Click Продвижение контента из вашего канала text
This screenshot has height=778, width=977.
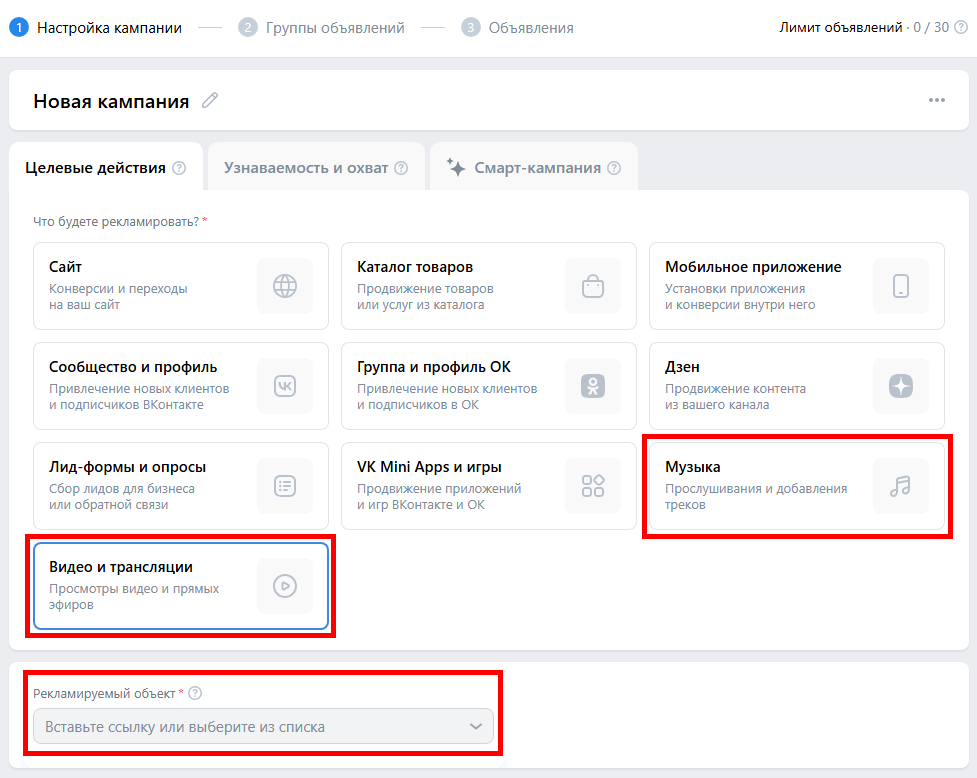pos(735,397)
